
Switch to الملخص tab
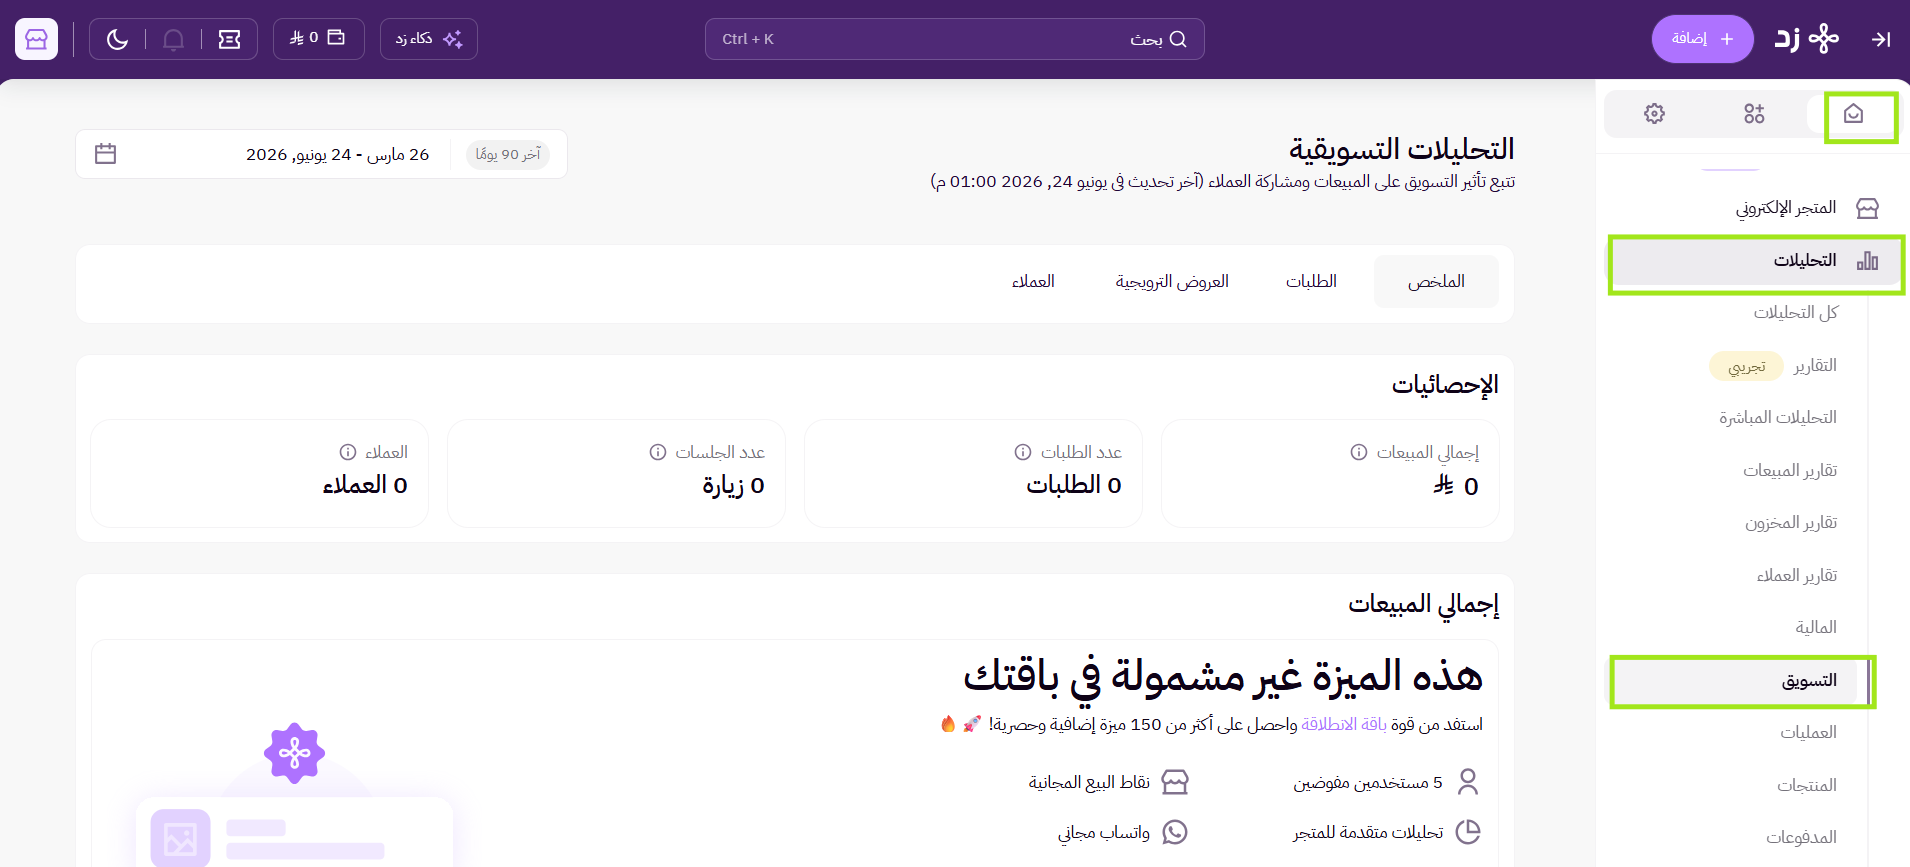click(x=1436, y=281)
